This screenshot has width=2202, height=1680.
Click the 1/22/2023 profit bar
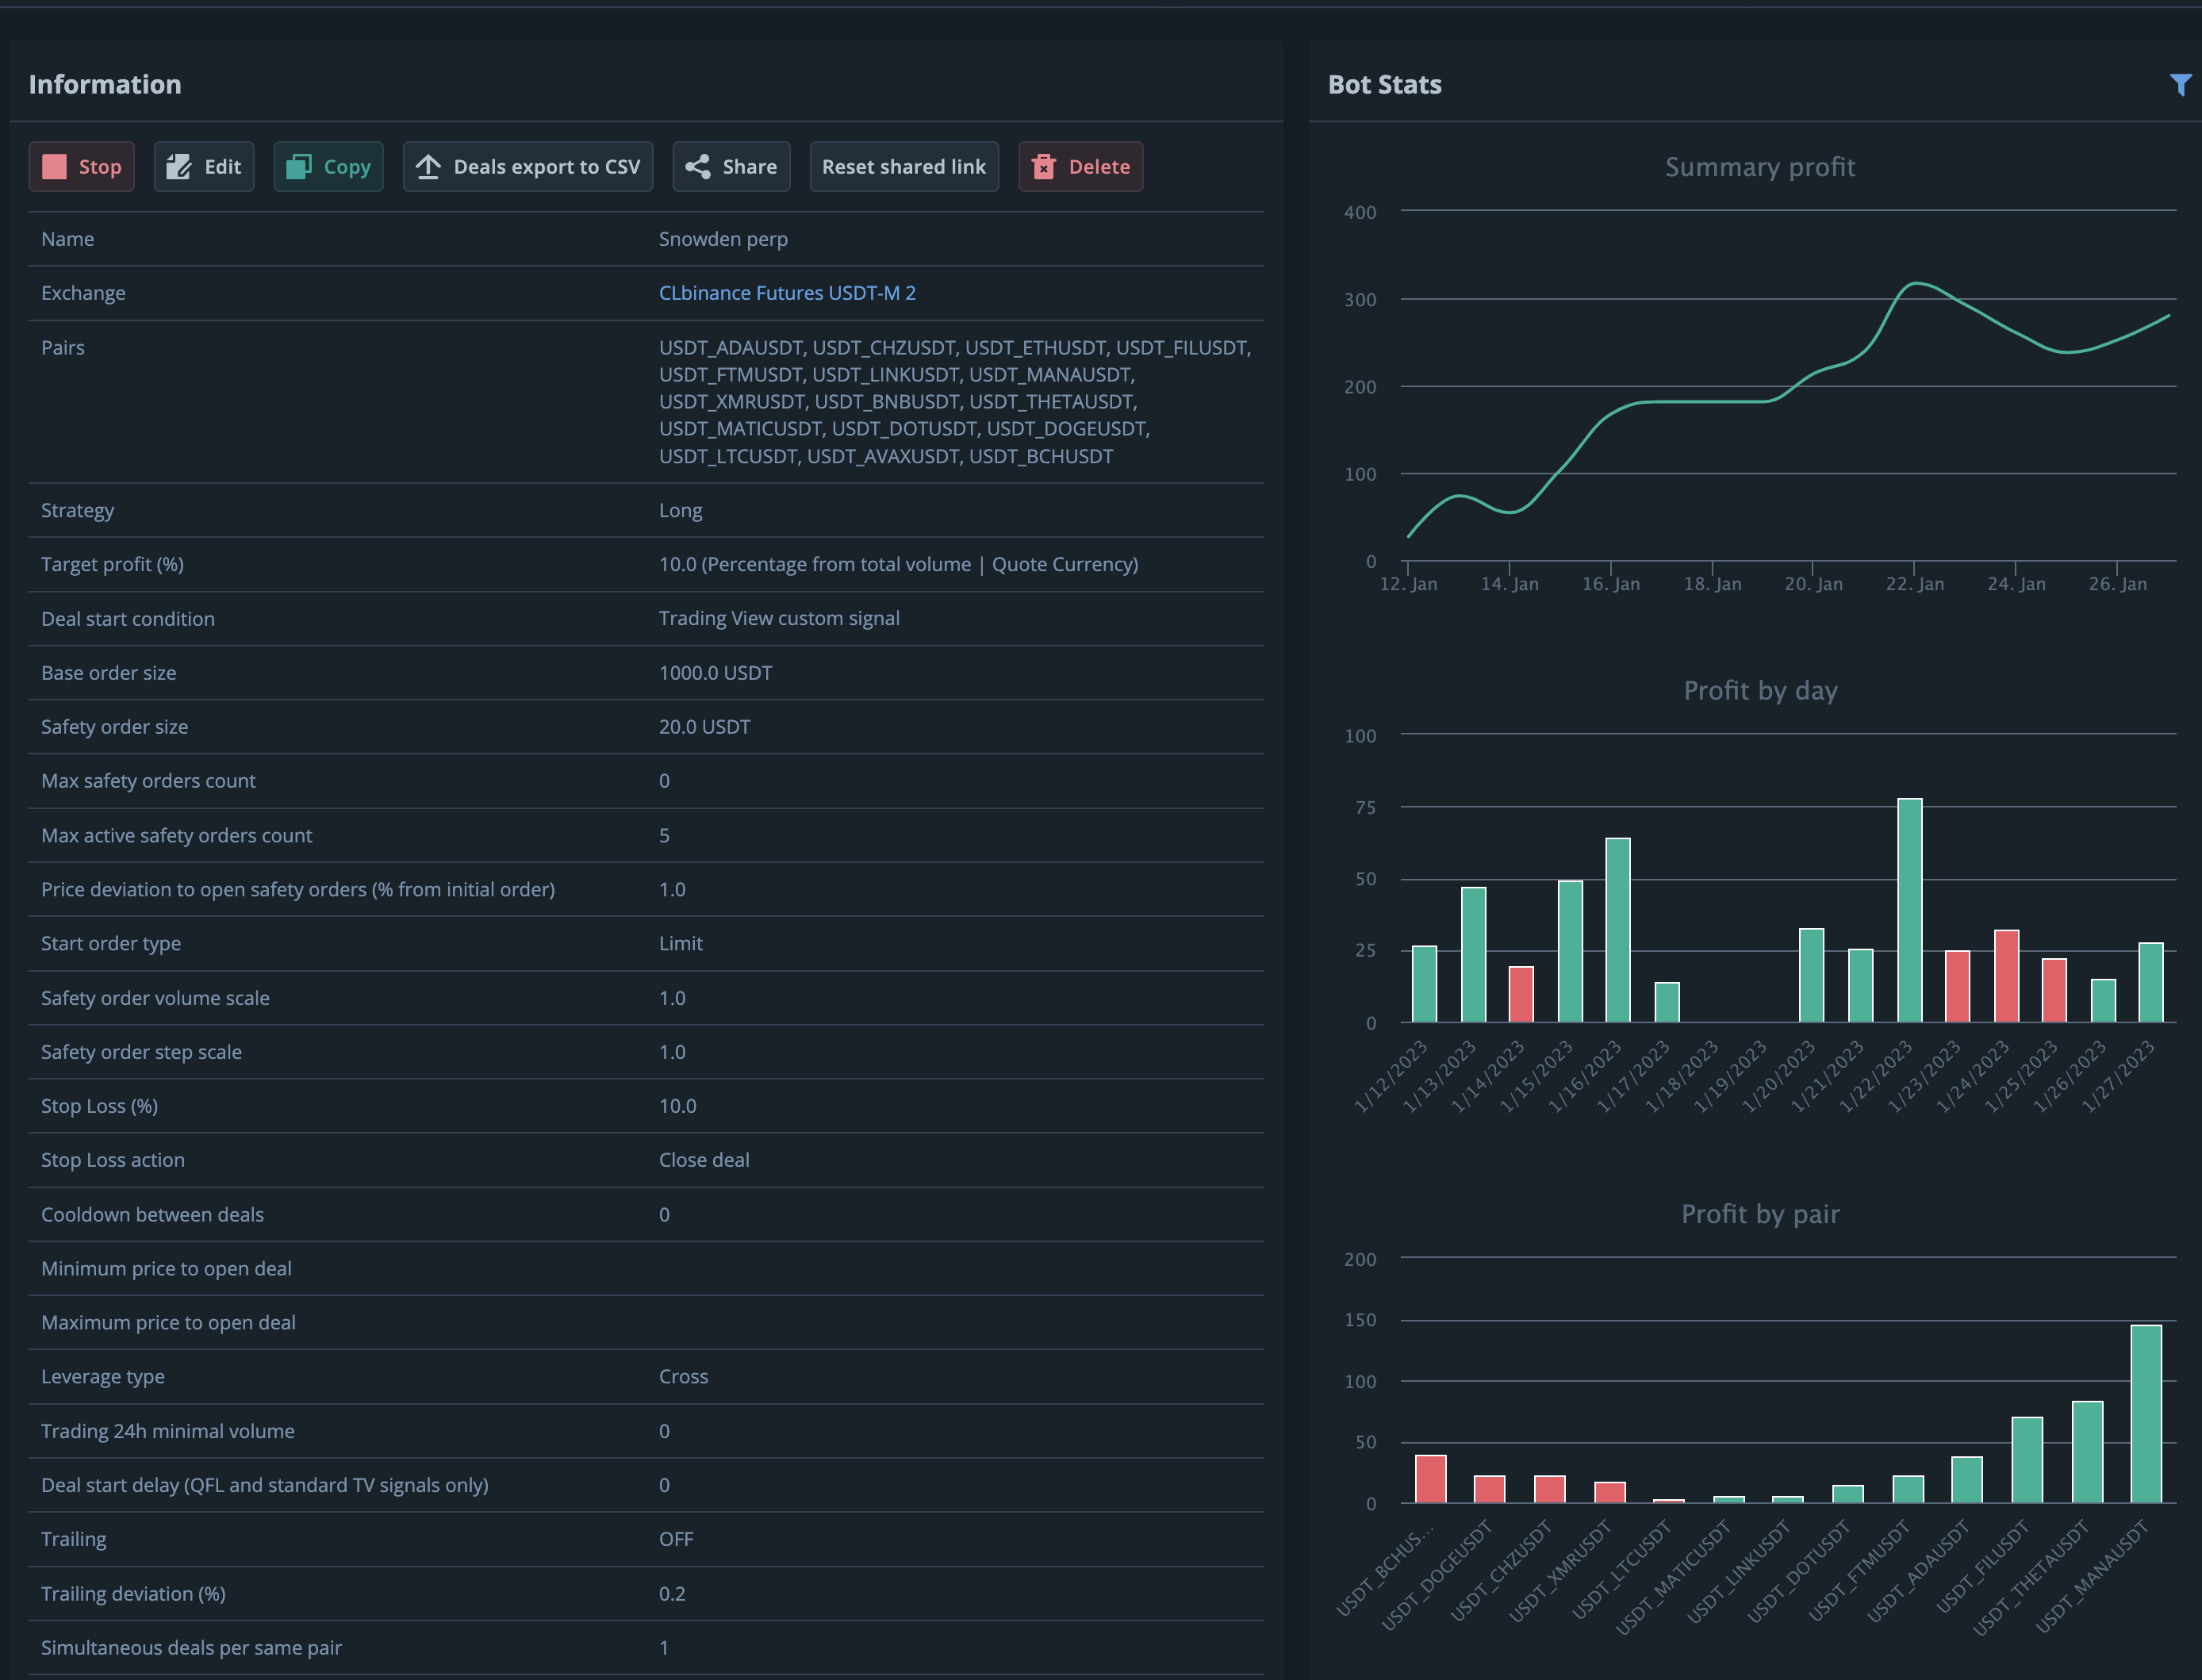click(x=1909, y=910)
